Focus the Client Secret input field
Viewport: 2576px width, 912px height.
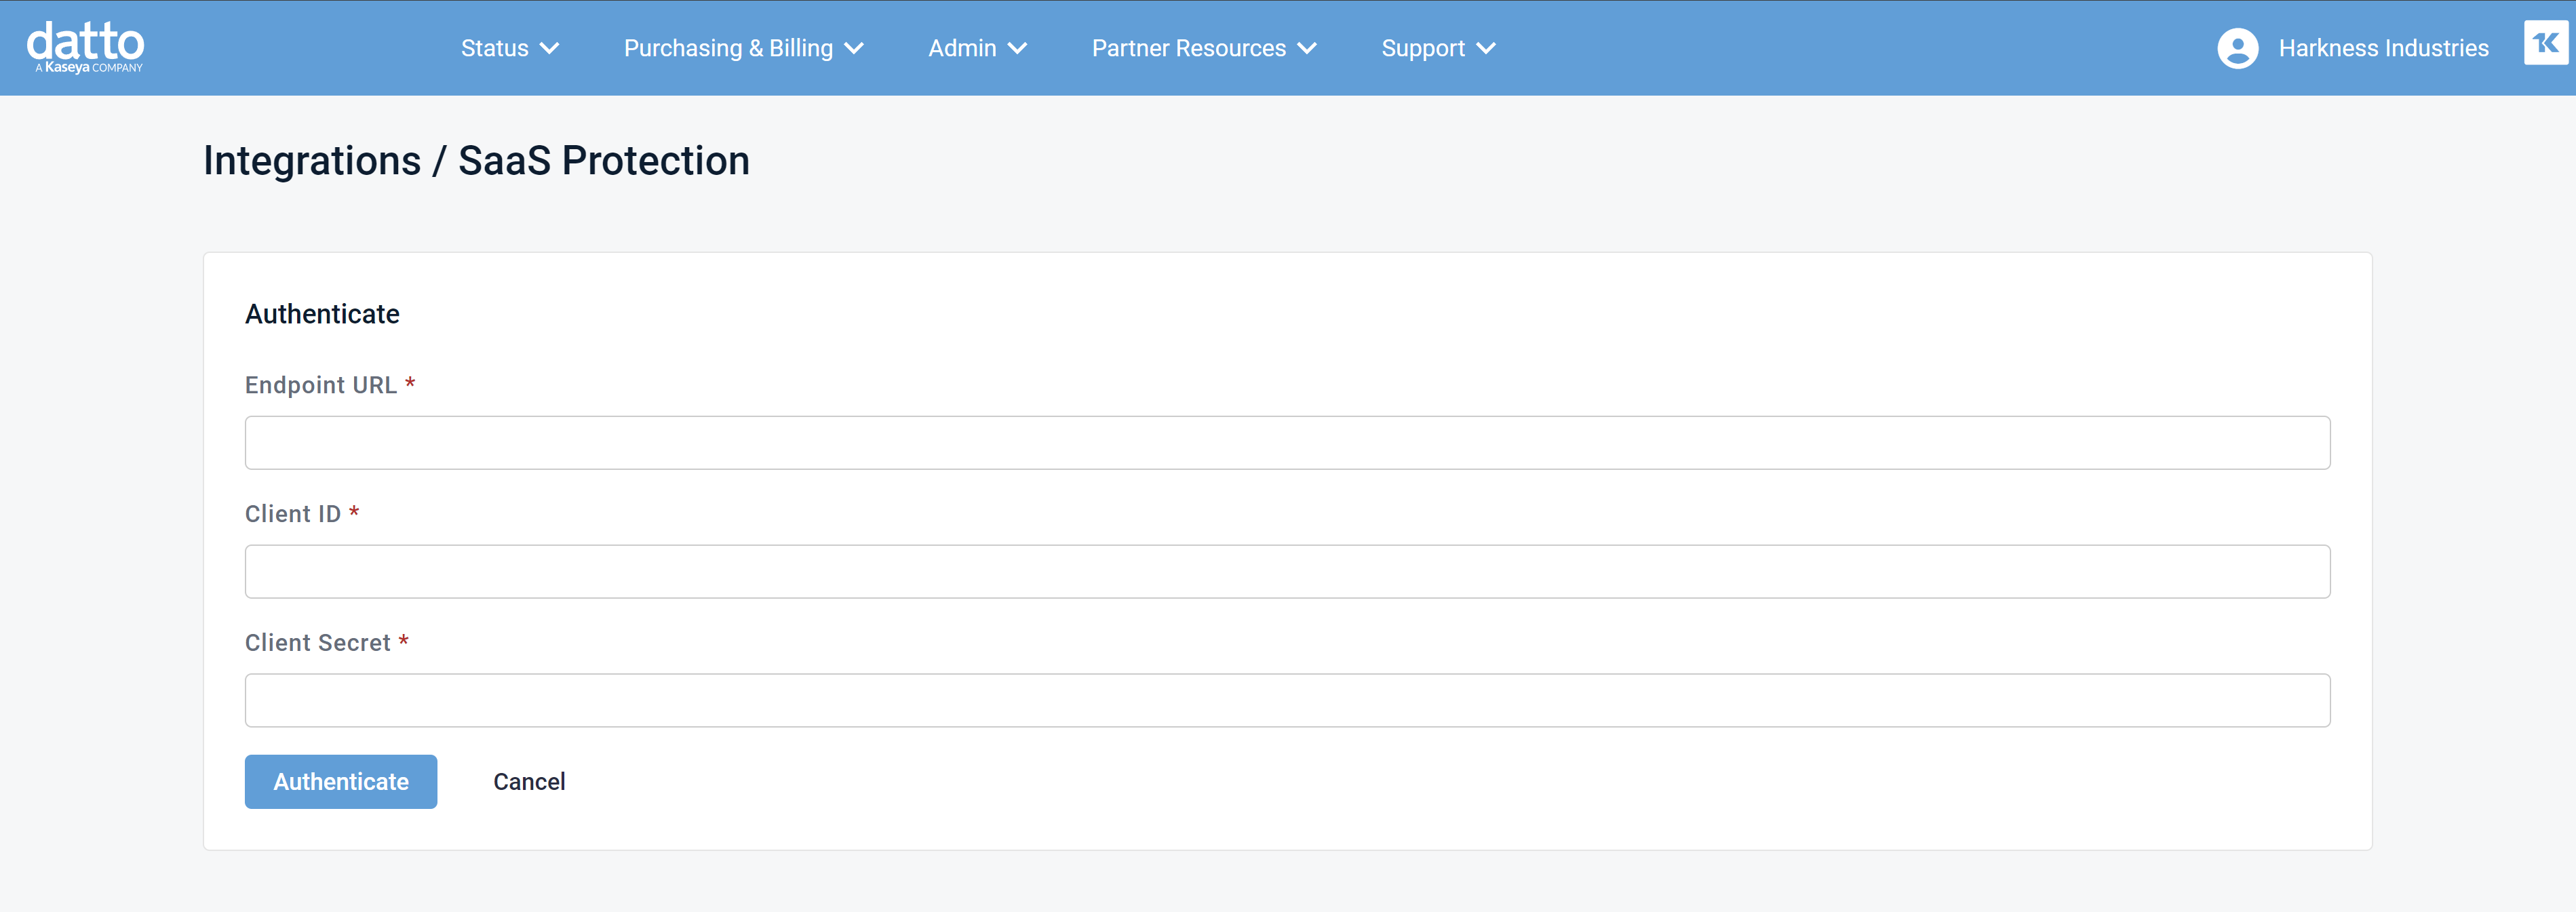point(1287,700)
